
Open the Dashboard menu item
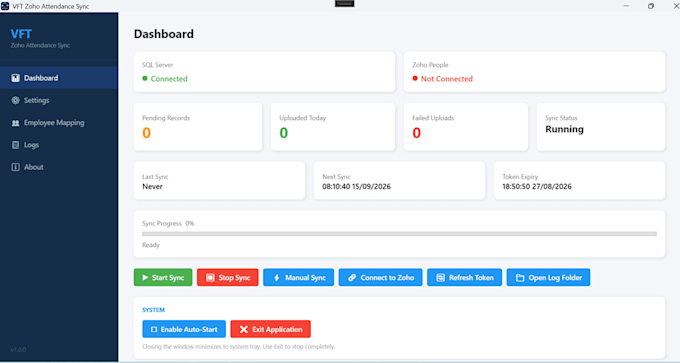coord(59,78)
